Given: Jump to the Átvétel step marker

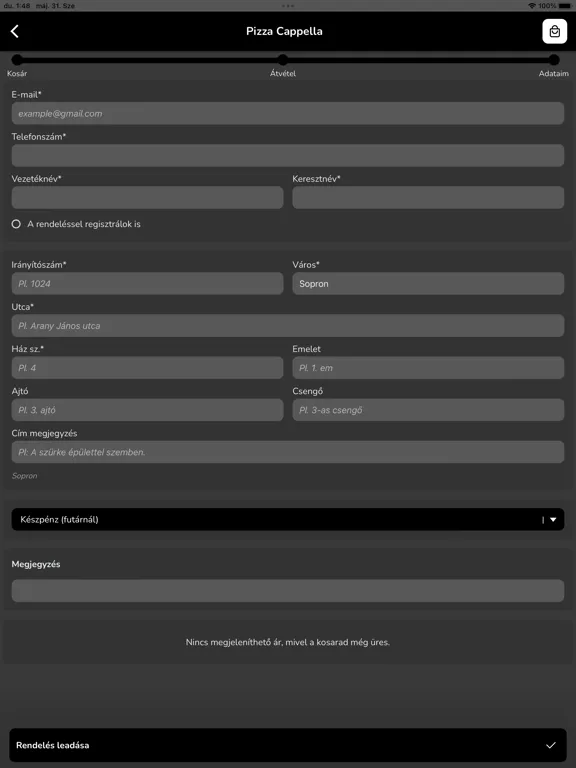Looking at the screenshot, I should pyautogui.click(x=283, y=60).
